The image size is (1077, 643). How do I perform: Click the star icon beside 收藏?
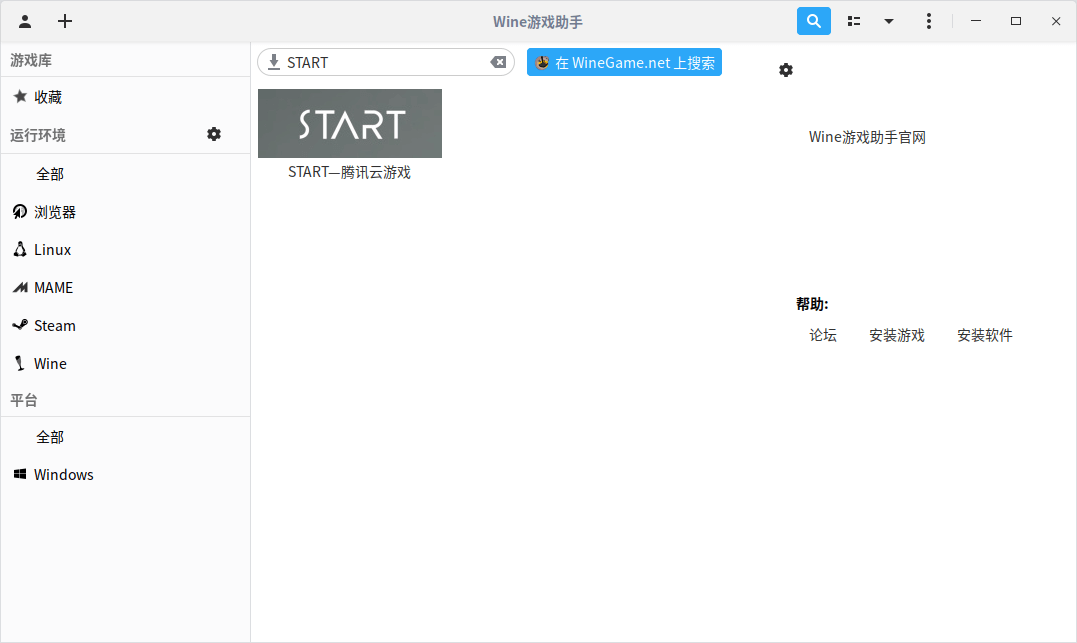pos(21,97)
